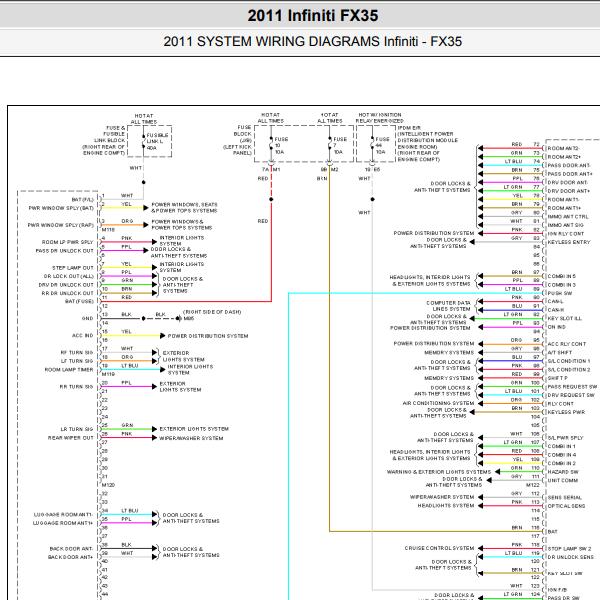Select the 'DRV DR UNLOCK OUT' label

[x=66, y=285]
